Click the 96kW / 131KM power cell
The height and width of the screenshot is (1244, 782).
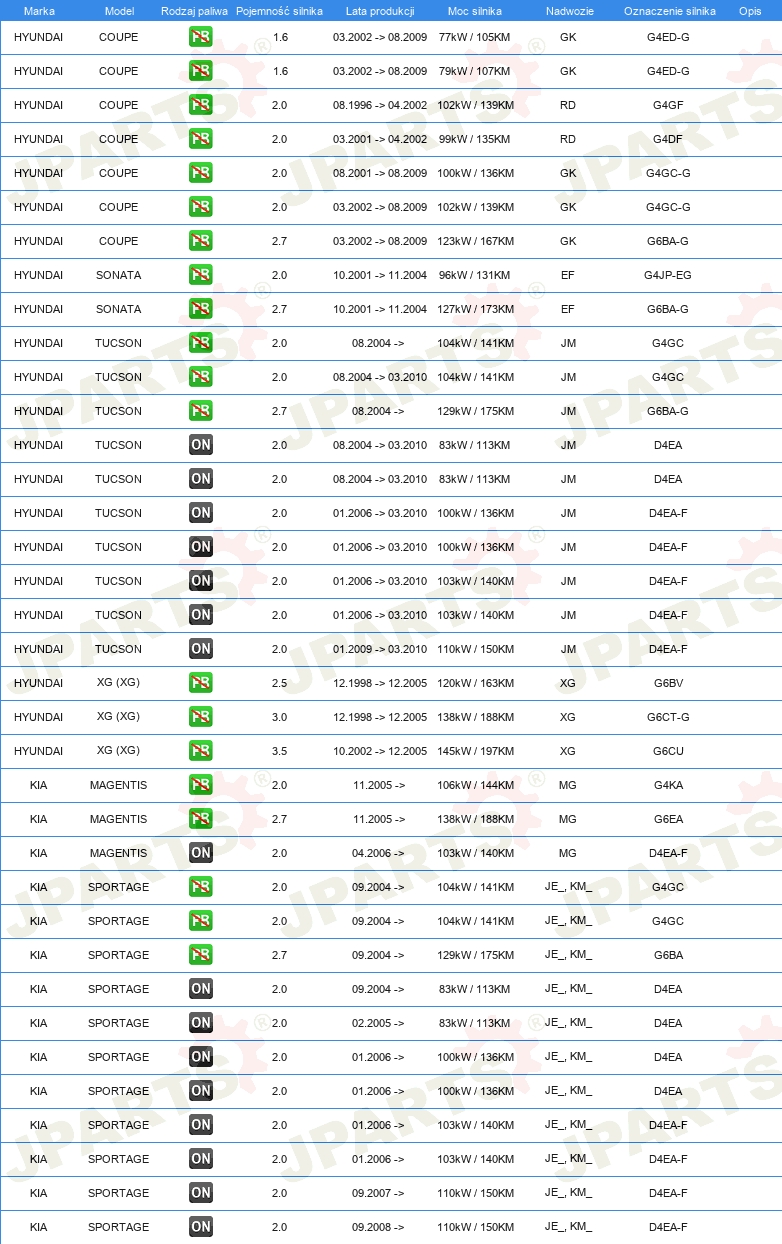point(474,275)
